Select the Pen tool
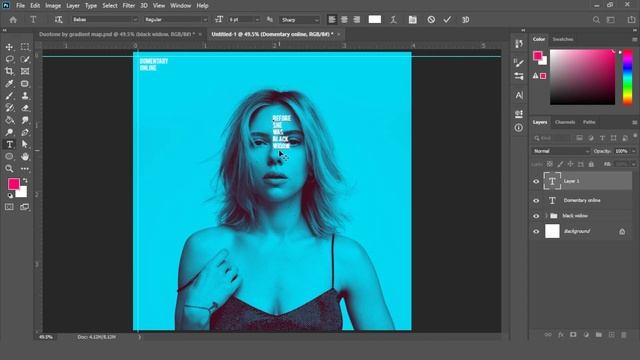Image resolution: width=640 pixels, height=360 pixels. click(25, 132)
